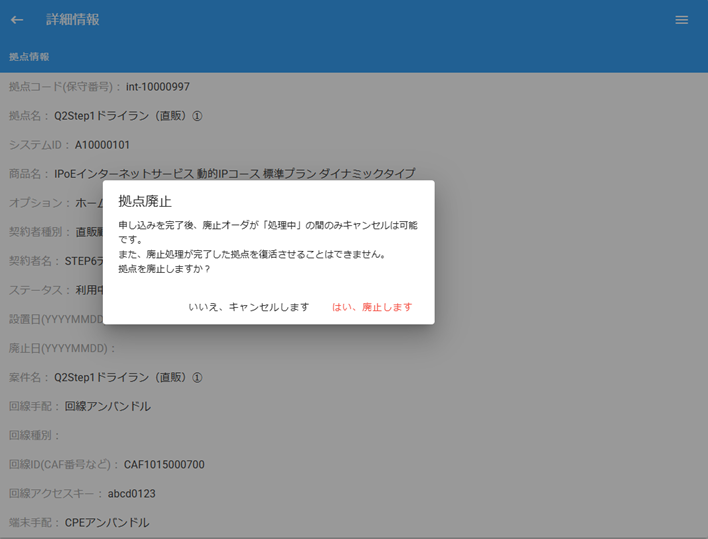Click the 拠点廃止 dialog title
This screenshot has width=708, height=539.
click(x=145, y=201)
